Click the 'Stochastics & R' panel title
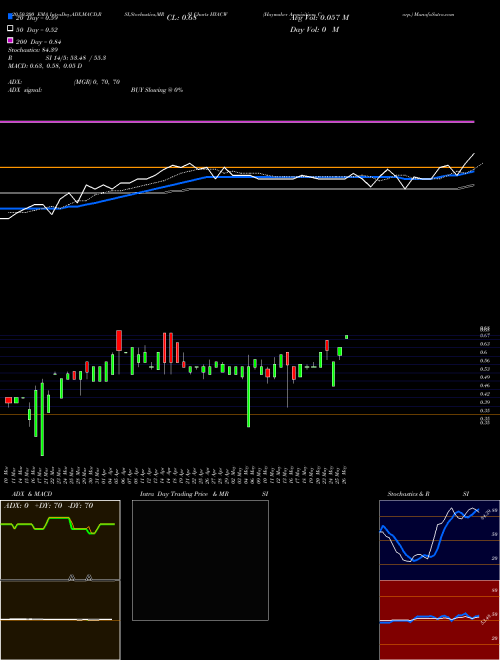Screen dimensions: 500x660 pyautogui.click(x=408, y=494)
